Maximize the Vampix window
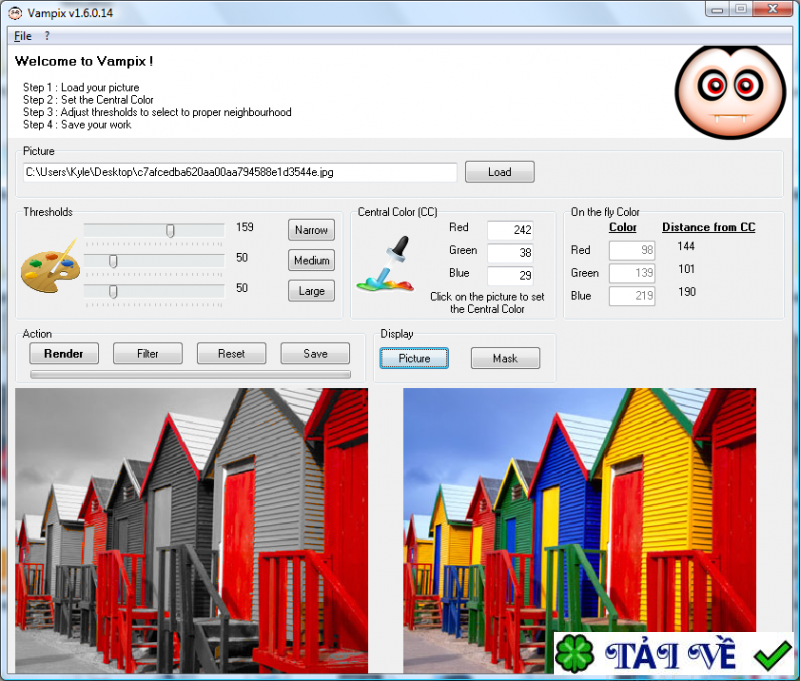The height and width of the screenshot is (681, 800). coord(741,9)
